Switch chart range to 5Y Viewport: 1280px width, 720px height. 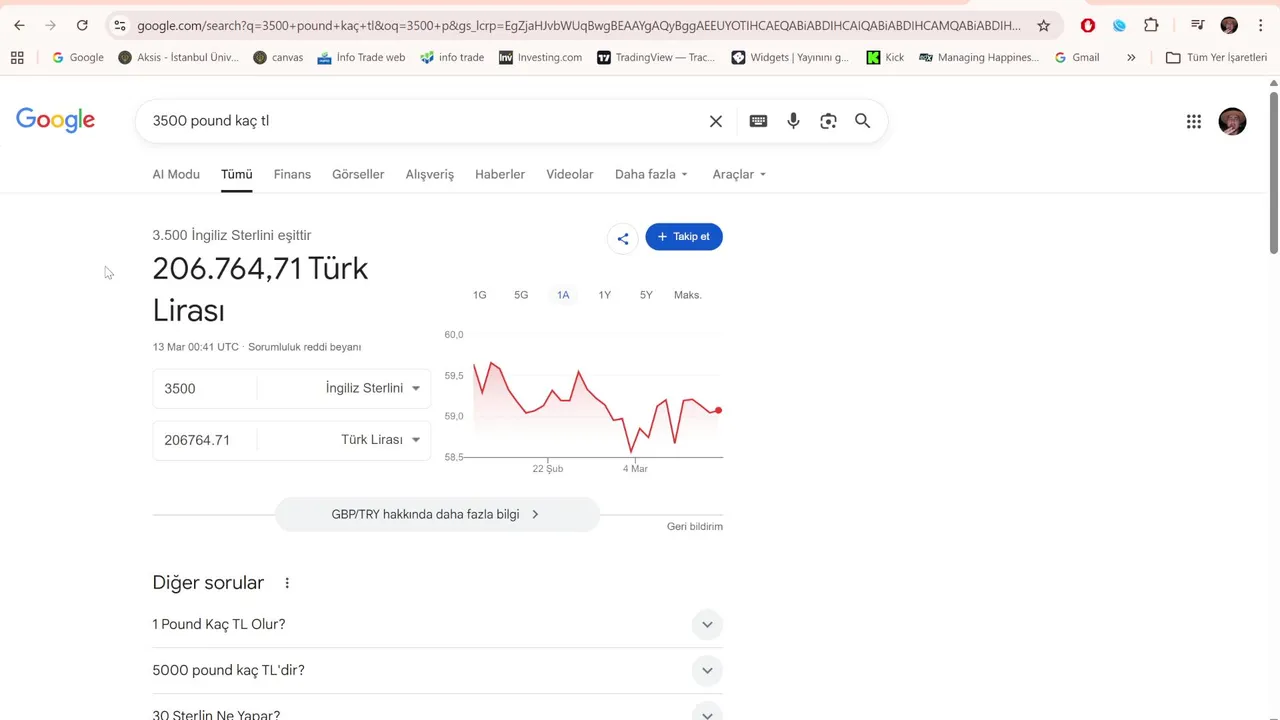[x=646, y=295]
